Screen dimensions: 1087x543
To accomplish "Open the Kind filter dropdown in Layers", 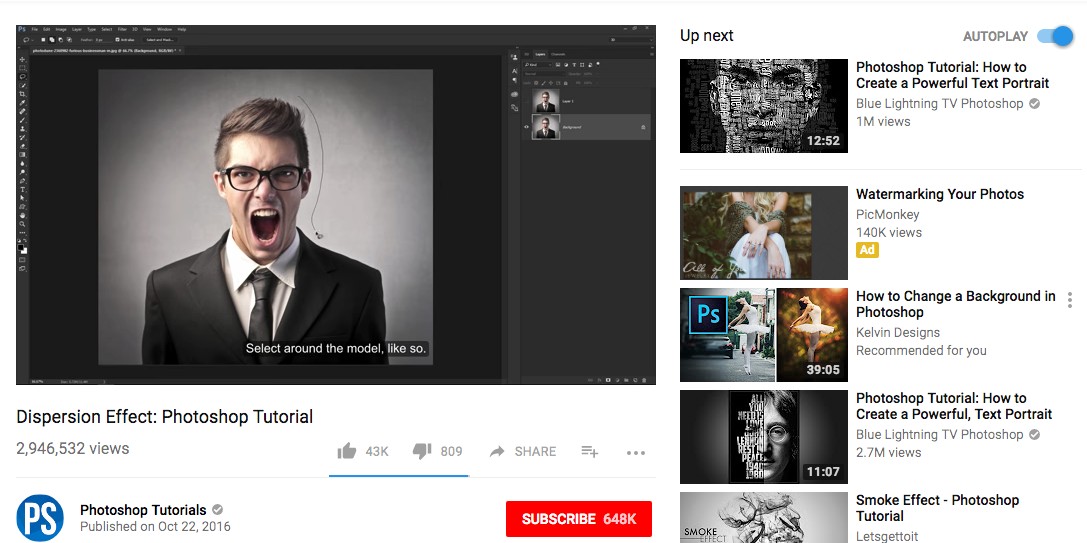I will click(538, 65).
